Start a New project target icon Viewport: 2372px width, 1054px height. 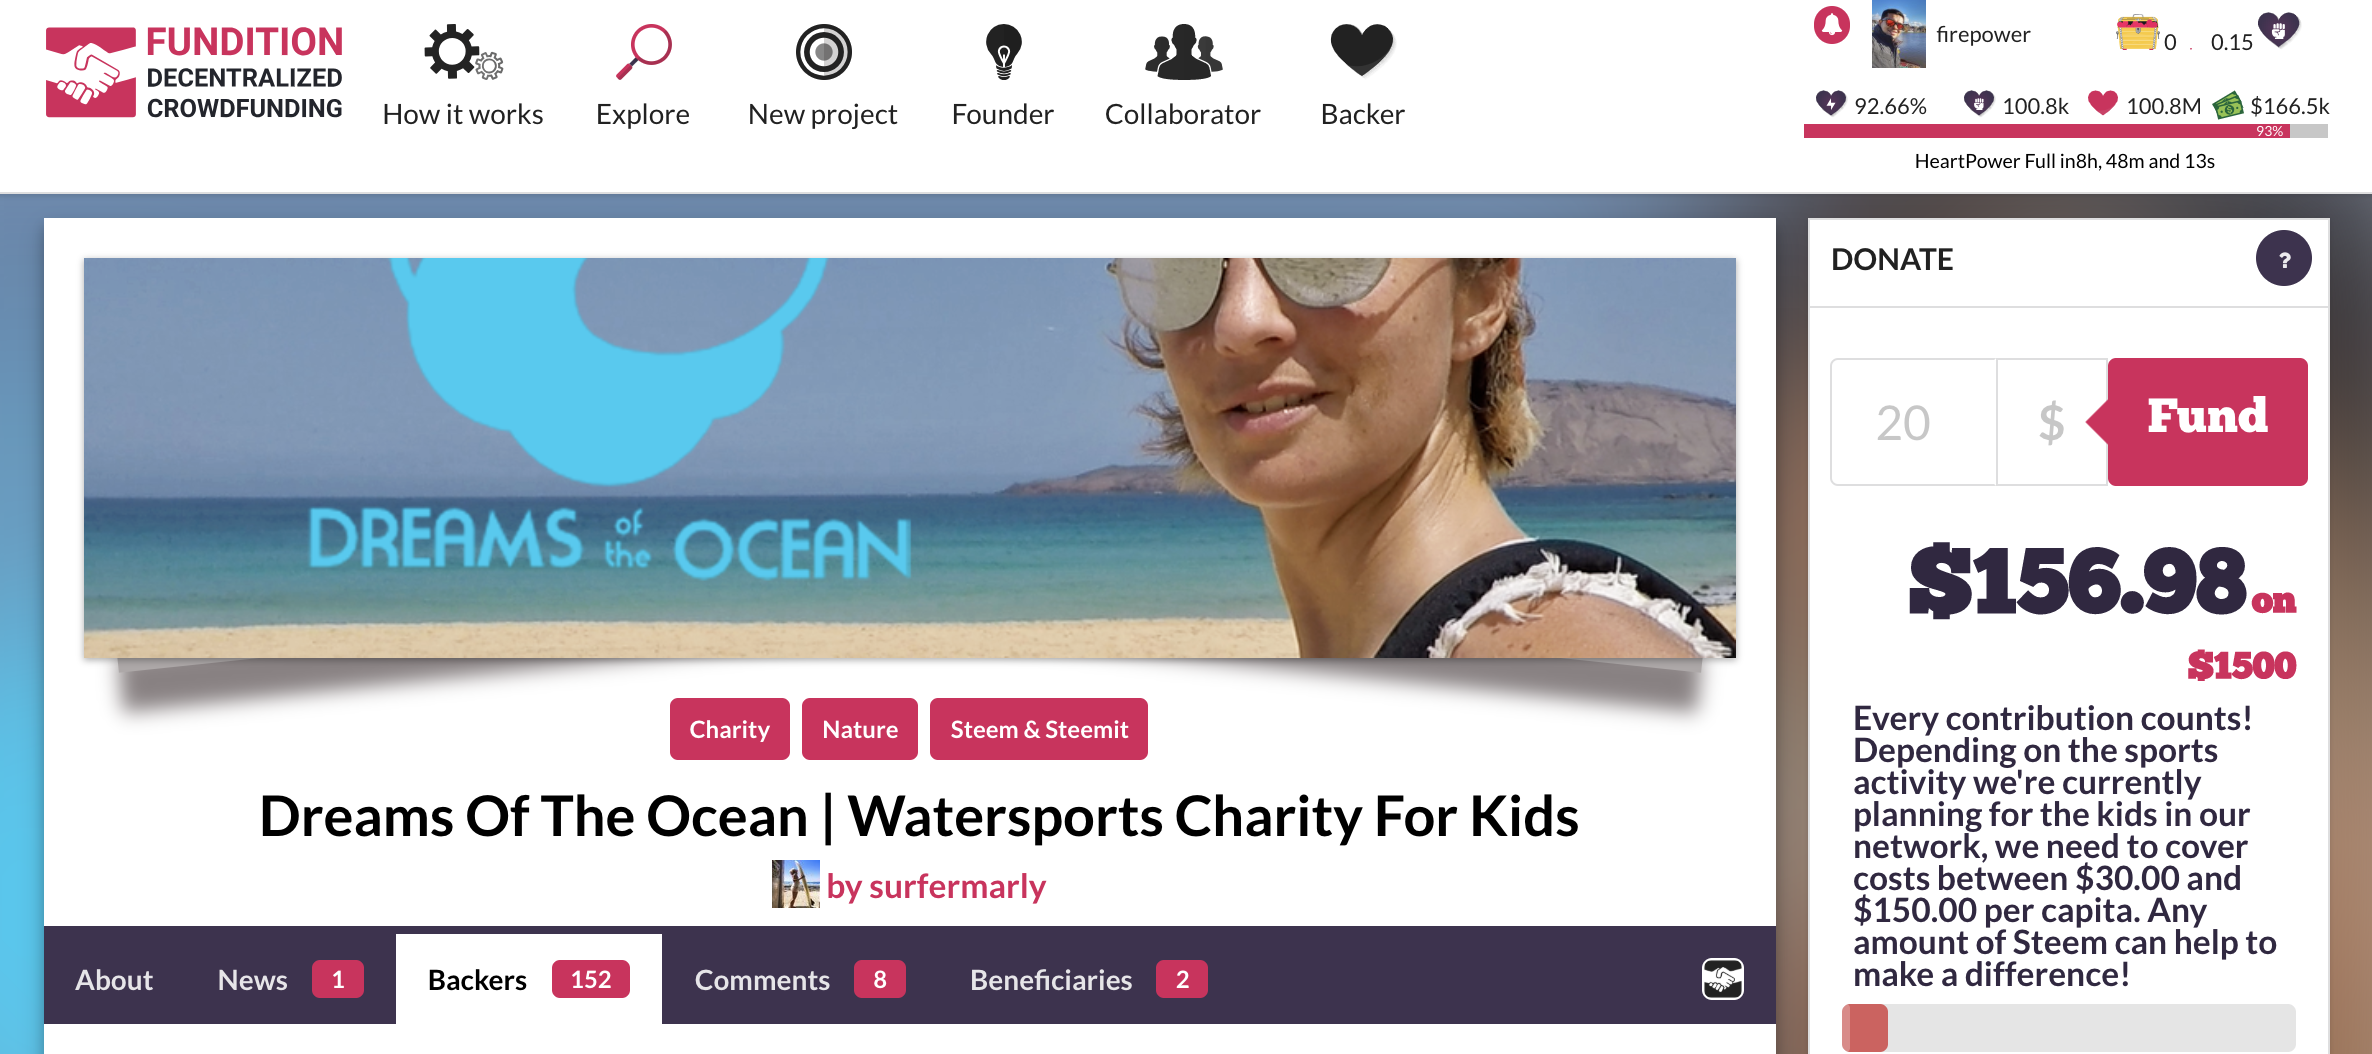pyautogui.click(x=823, y=52)
